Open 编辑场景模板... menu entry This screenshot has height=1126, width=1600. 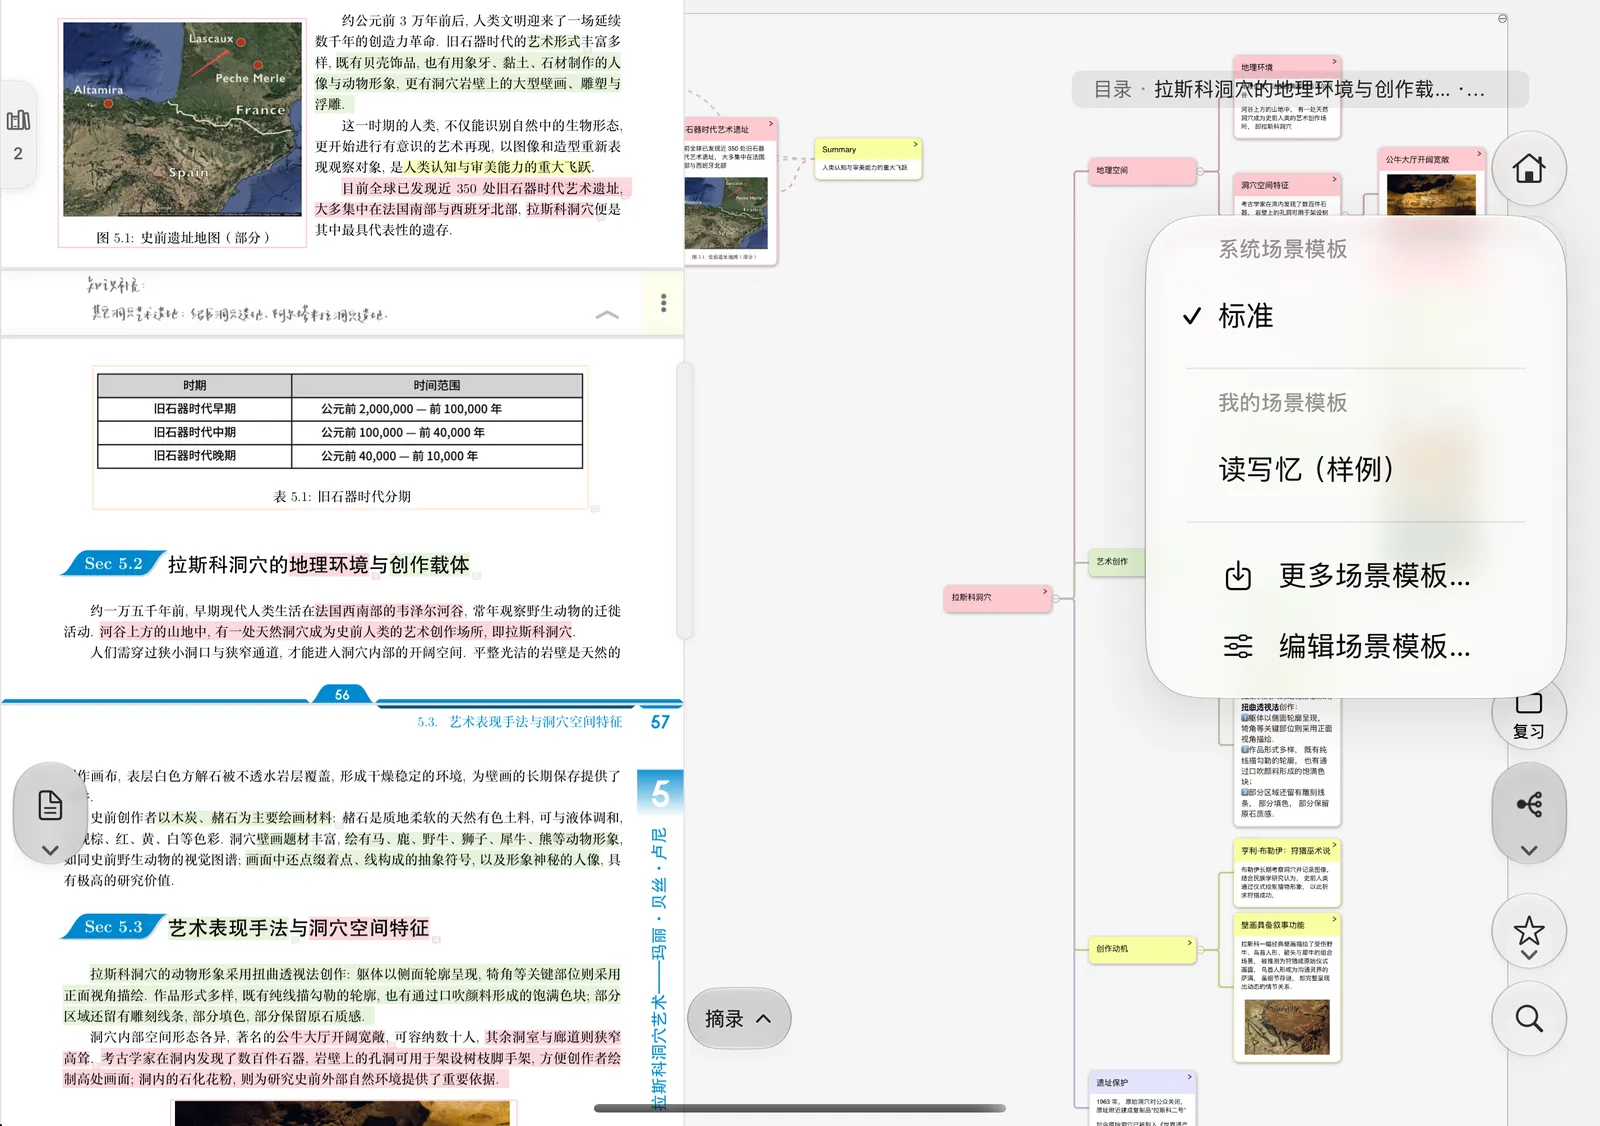click(x=1355, y=646)
